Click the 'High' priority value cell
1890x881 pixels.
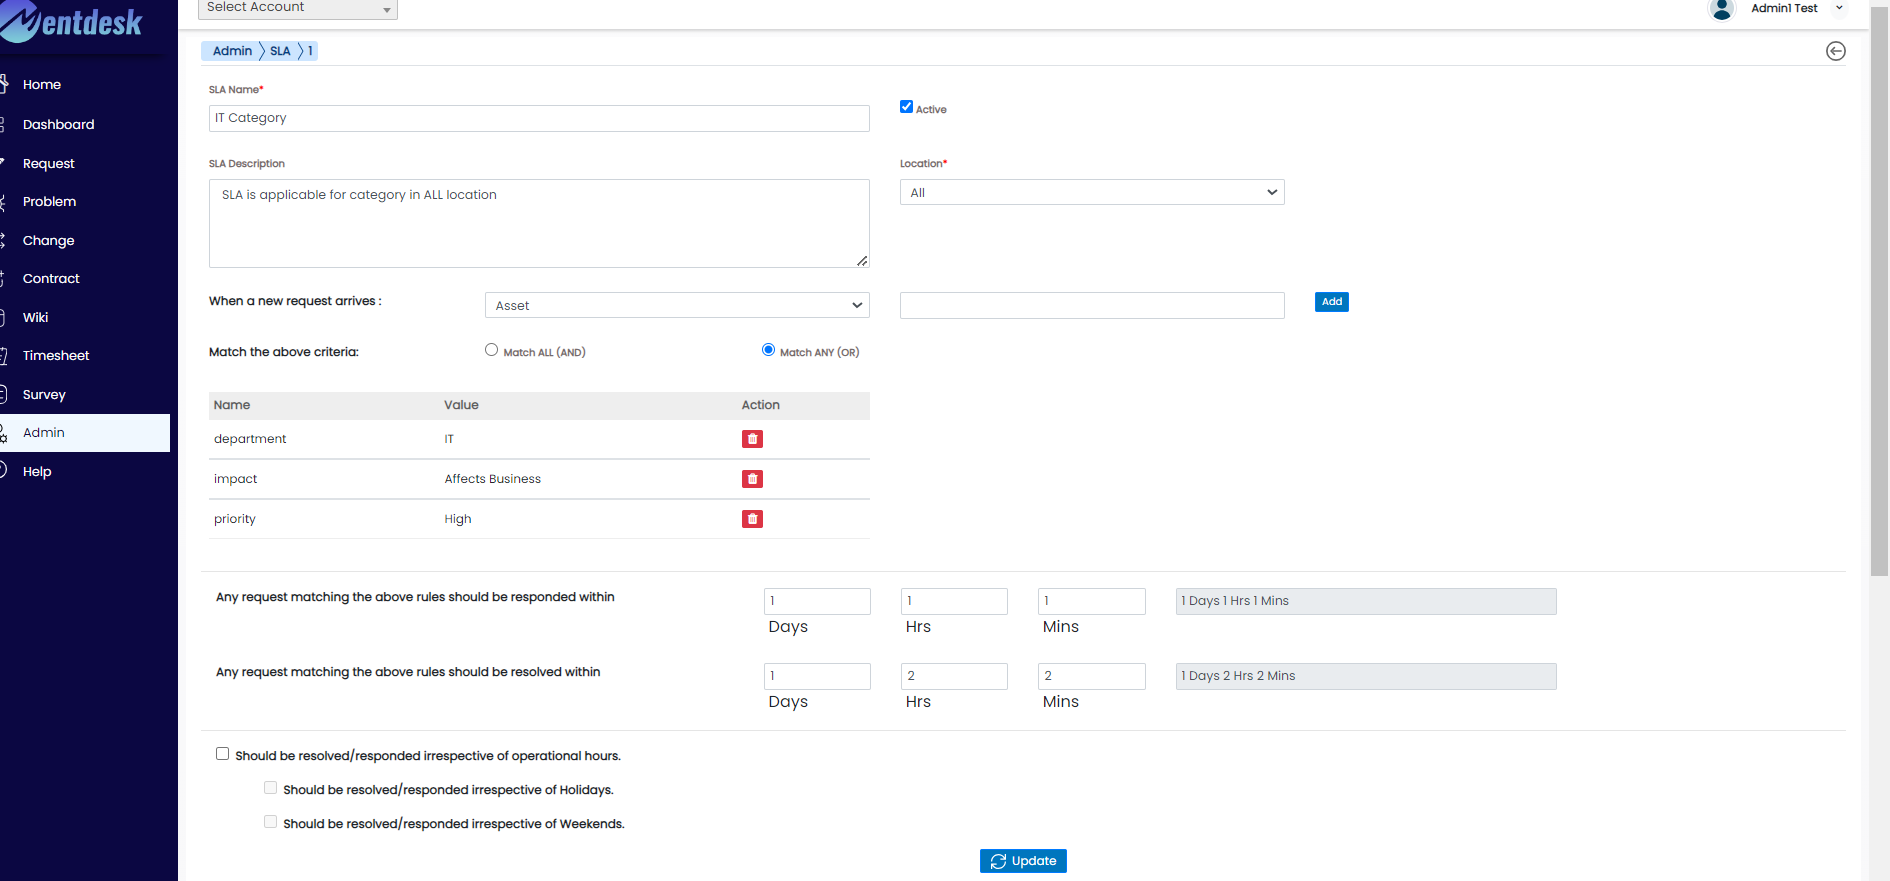[458, 519]
